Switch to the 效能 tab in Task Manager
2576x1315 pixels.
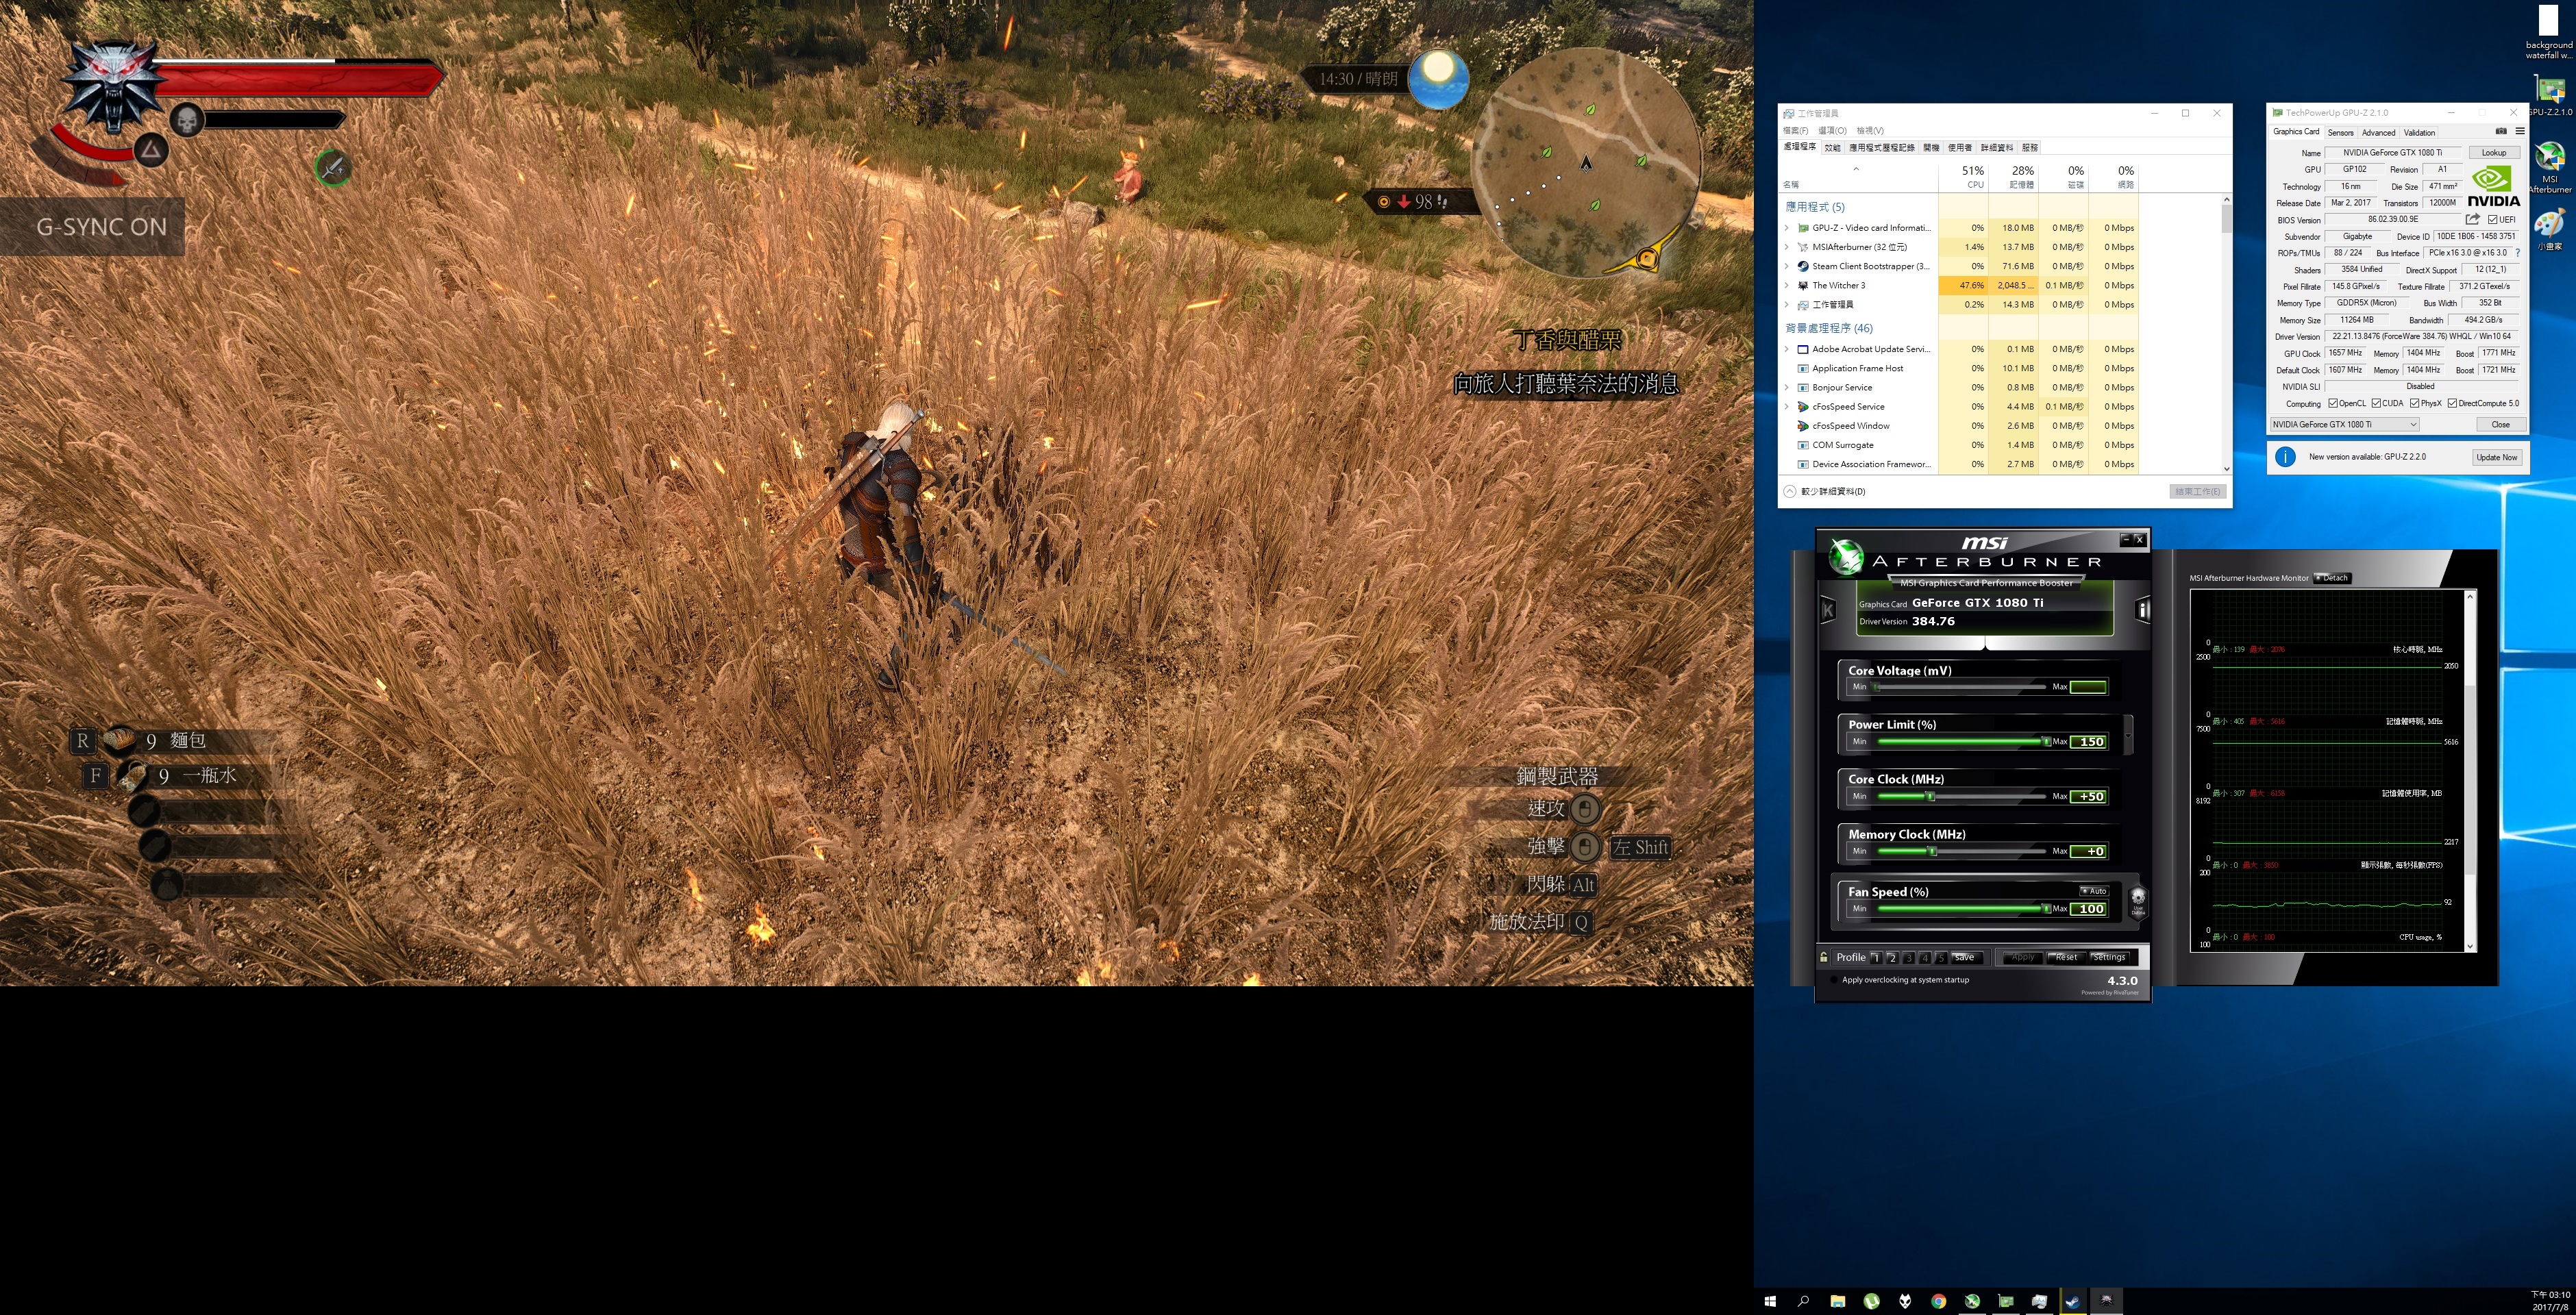pyautogui.click(x=1832, y=148)
